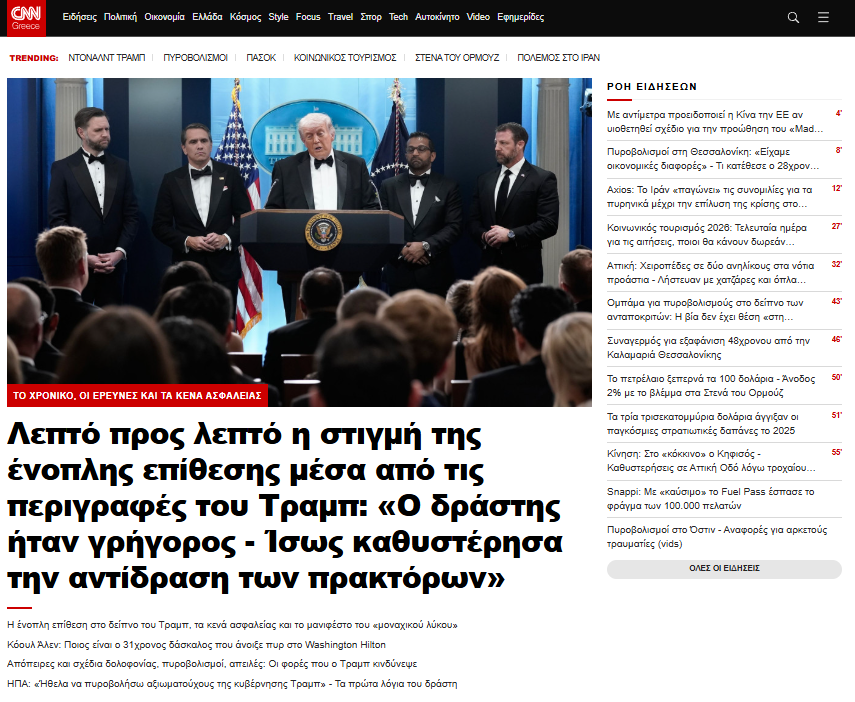Open the Snappi Fuel Pass news item
The width and height of the screenshot is (855, 702).
710,499
